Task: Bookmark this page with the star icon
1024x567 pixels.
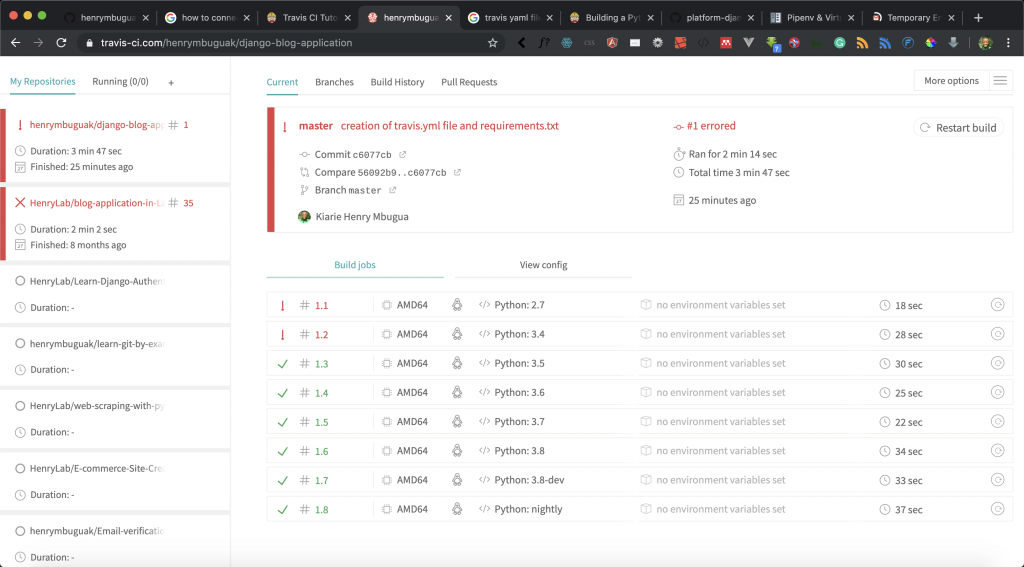Action: click(492, 42)
